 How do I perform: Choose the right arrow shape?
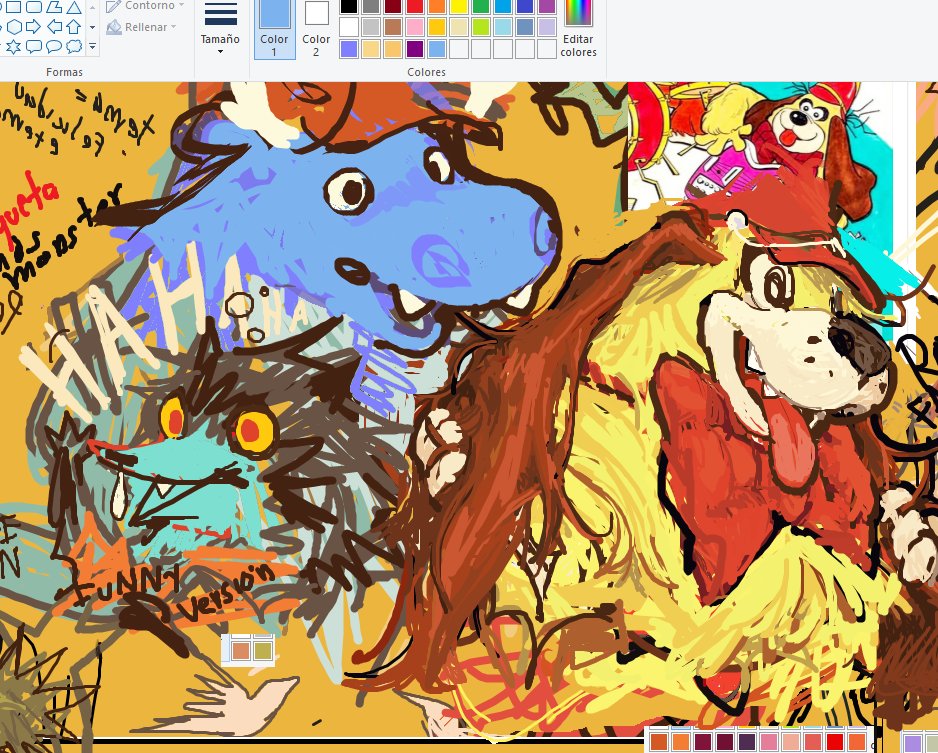34,26
